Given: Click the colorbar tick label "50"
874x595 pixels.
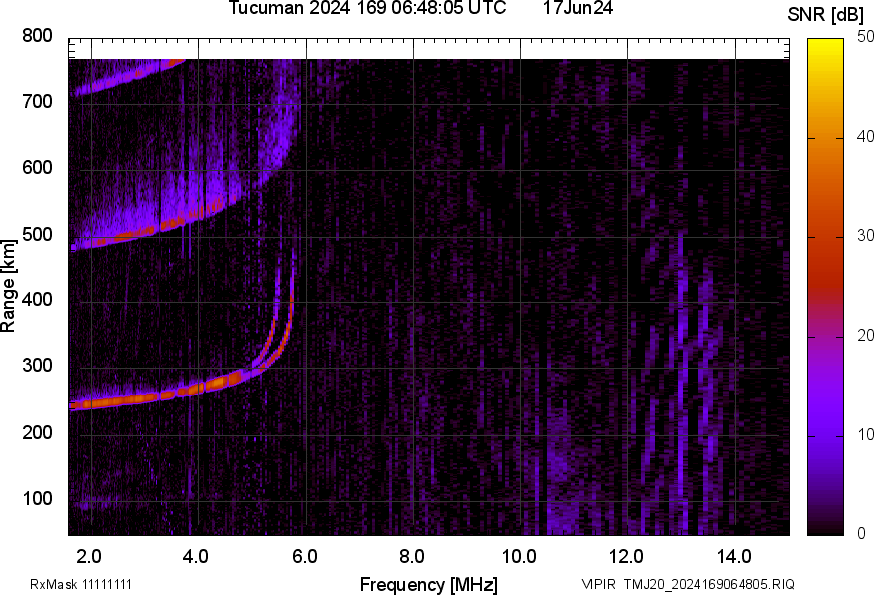Looking at the screenshot, I should click(x=865, y=37).
